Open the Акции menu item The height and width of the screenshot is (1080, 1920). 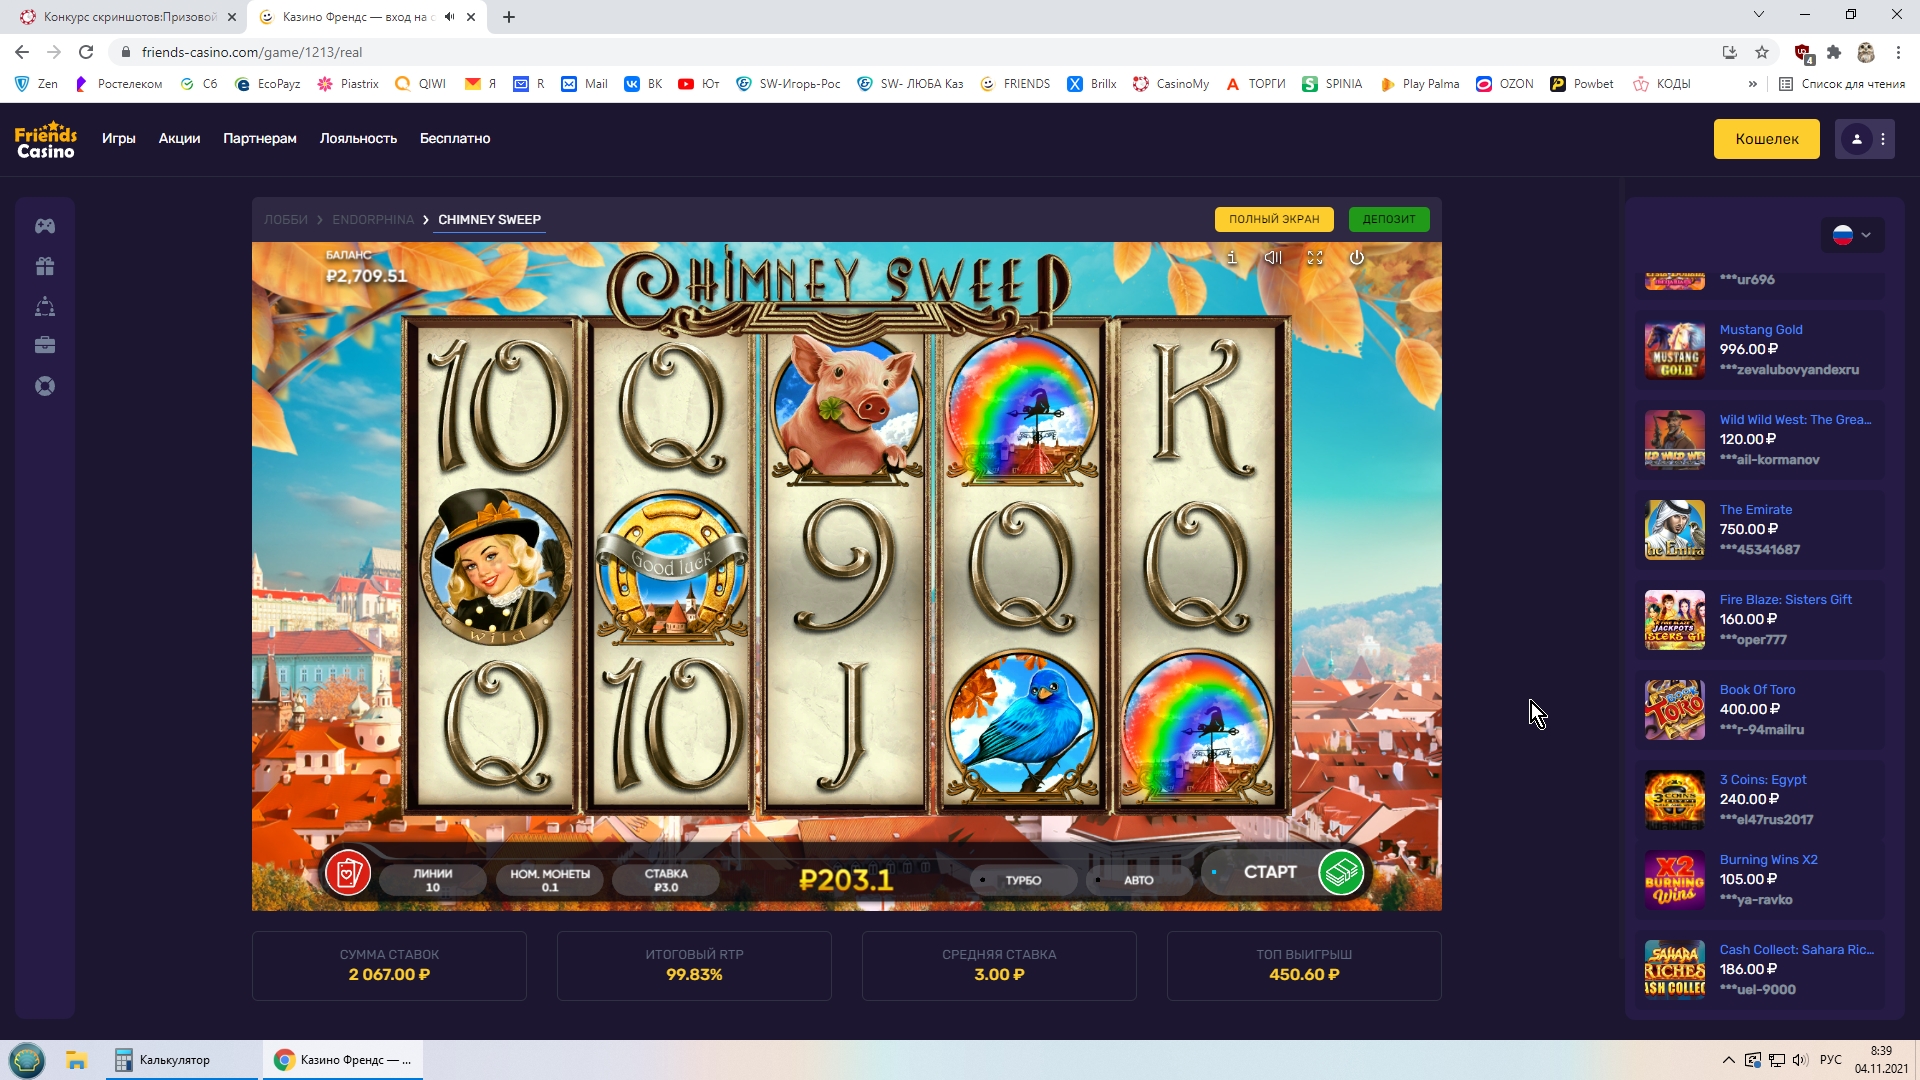(x=179, y=139)
